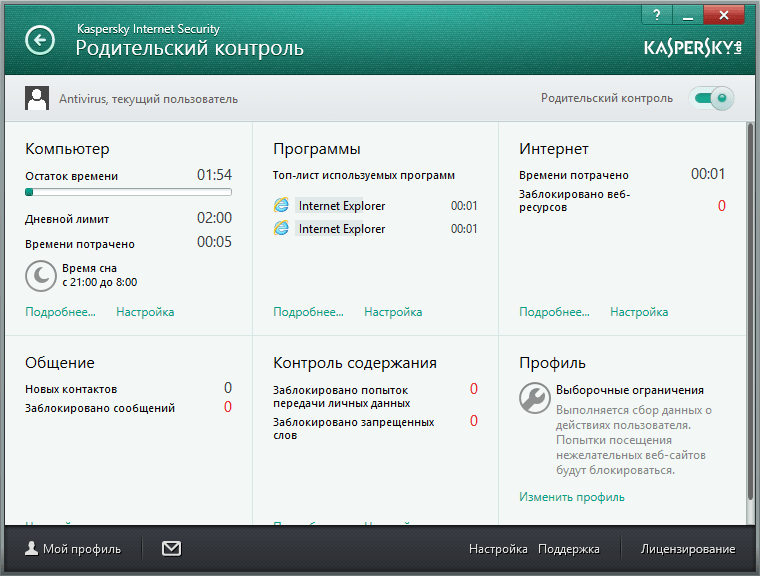This screenshot has height=576, width=760.
Task: Click the Время сна schedule text
Action: click(99, 275)
